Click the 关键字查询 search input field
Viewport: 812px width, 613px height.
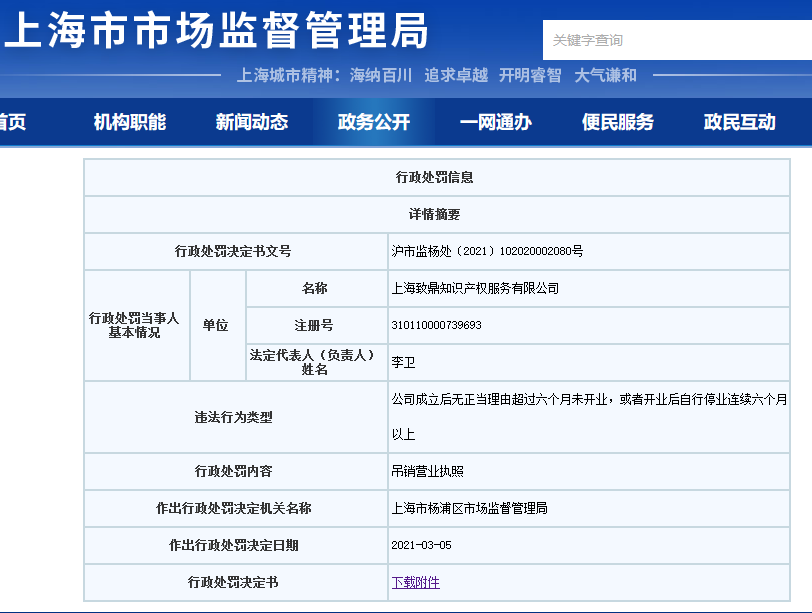point(677,40)
